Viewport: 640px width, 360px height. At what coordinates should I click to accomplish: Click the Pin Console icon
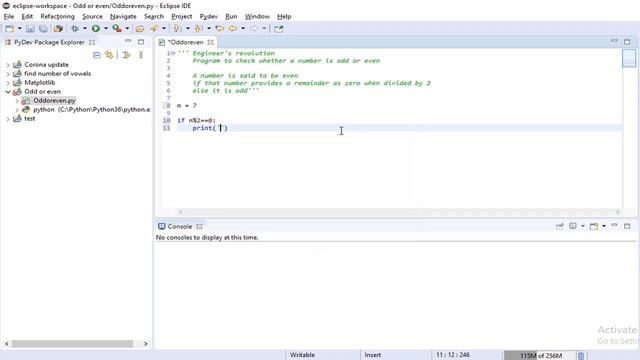[x=560, y=226]
